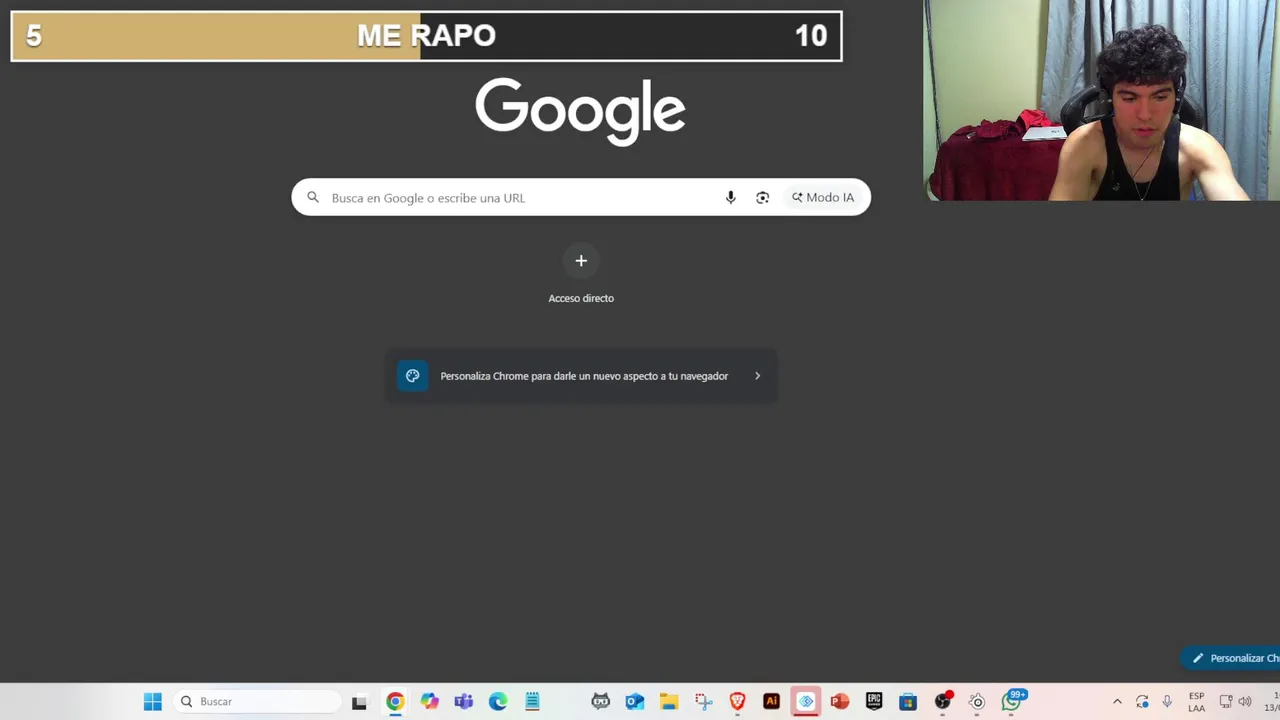The image size is (1280, 720).
Task: Open the Windows Start menu
Action: (152, 702)
